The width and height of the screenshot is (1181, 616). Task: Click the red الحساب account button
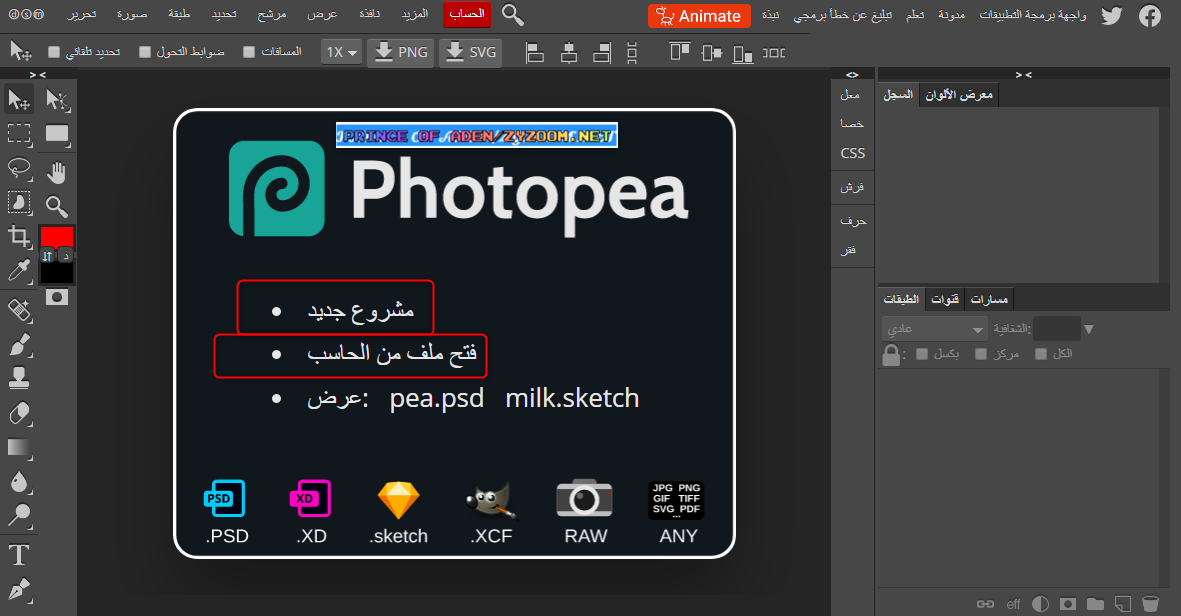(467, 14)
